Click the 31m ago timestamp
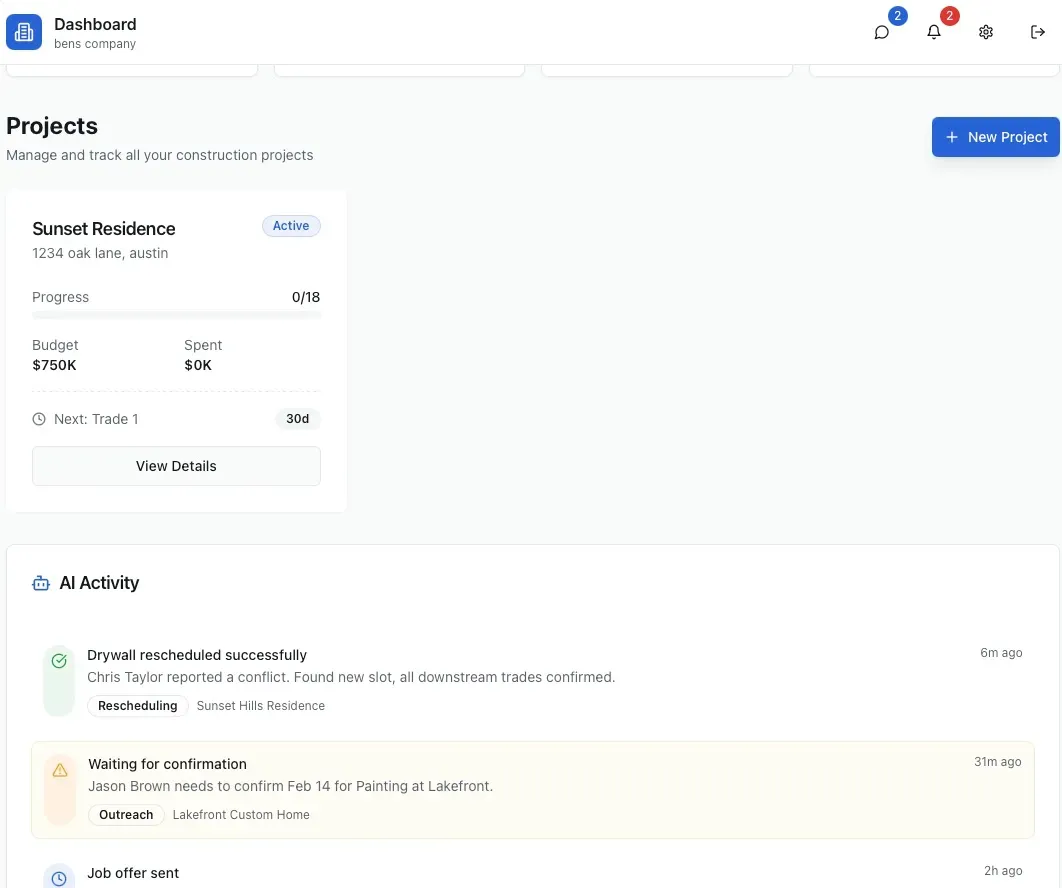The image size is (1062, 888). click(998, 762)
